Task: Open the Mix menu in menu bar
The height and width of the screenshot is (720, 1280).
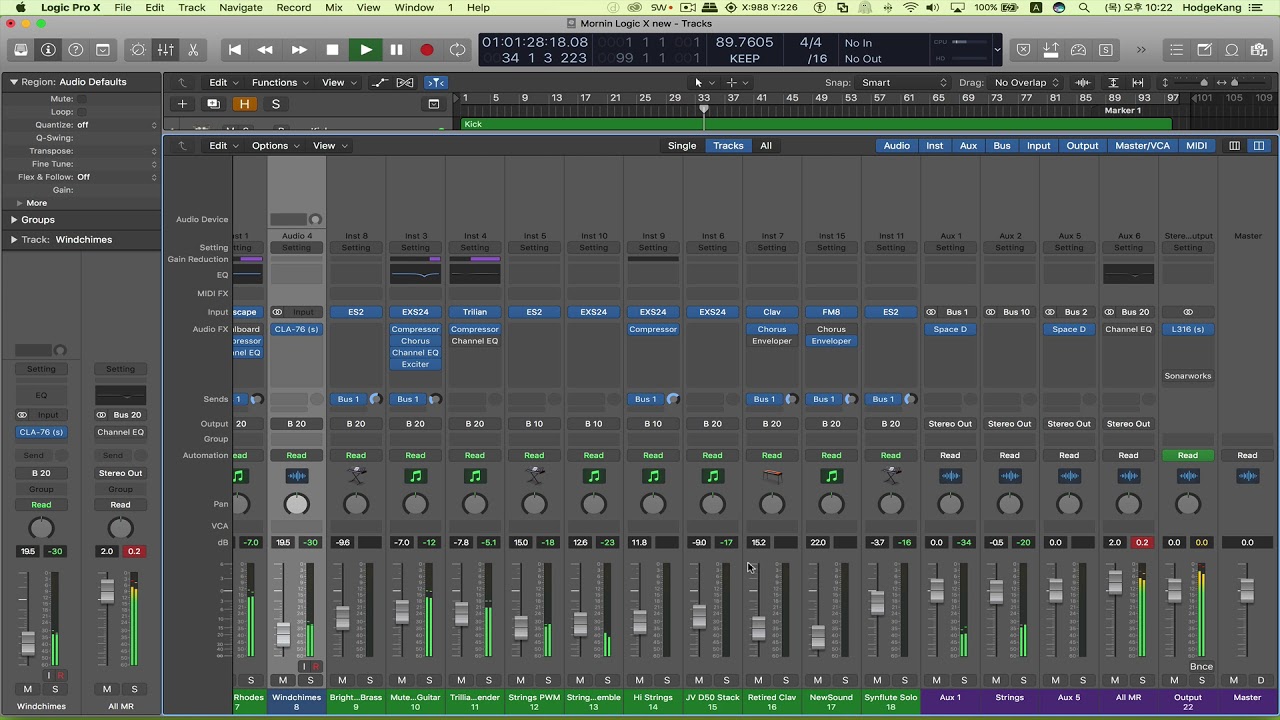Action: pos(334,8)
